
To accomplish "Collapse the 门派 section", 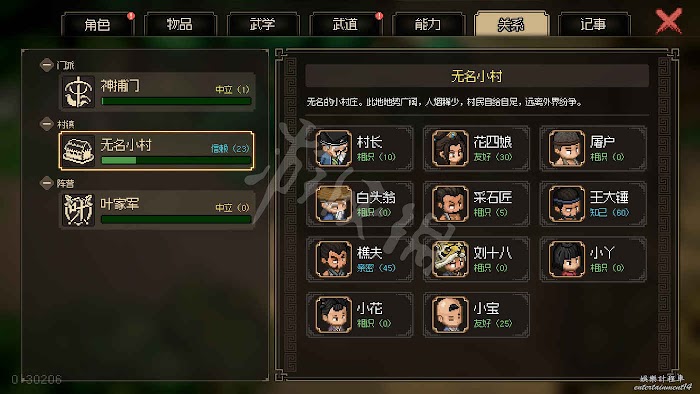I will (x=46, y=65).
